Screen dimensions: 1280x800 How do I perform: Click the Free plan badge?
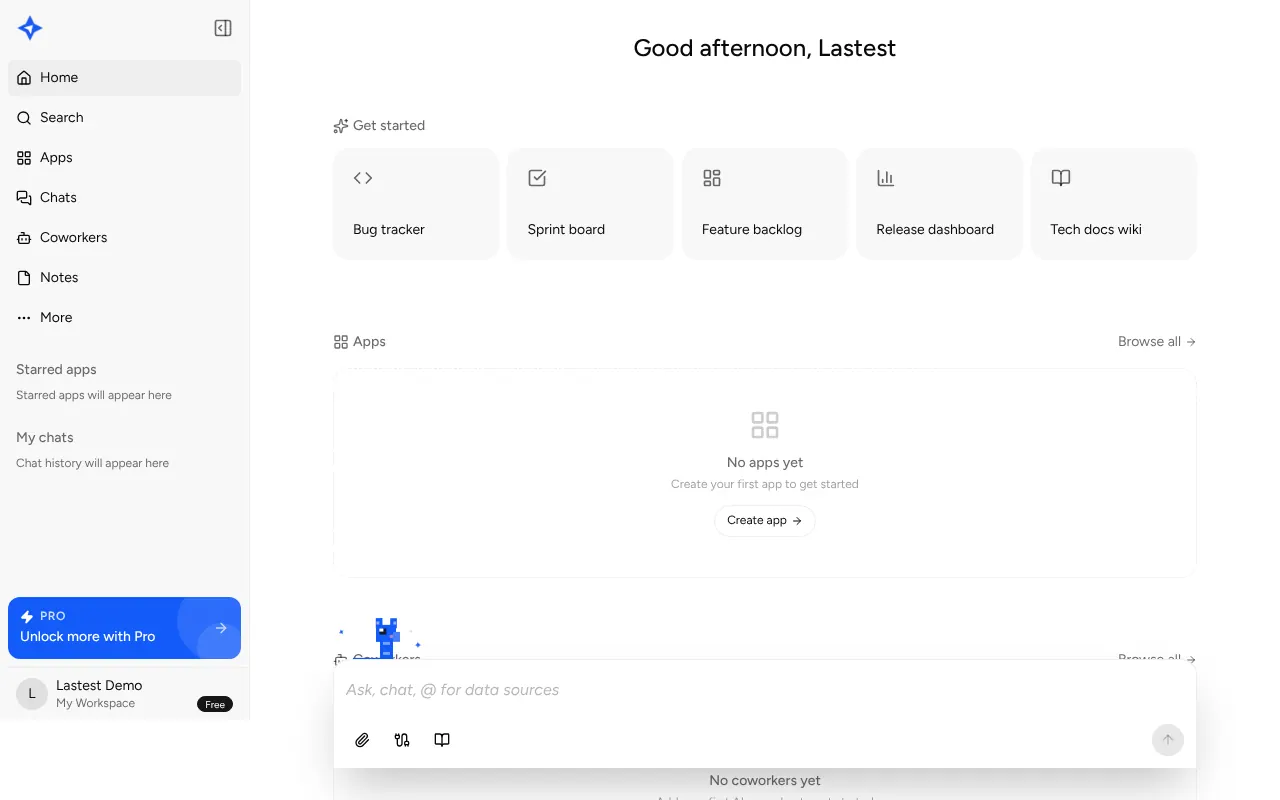(215, 704)
